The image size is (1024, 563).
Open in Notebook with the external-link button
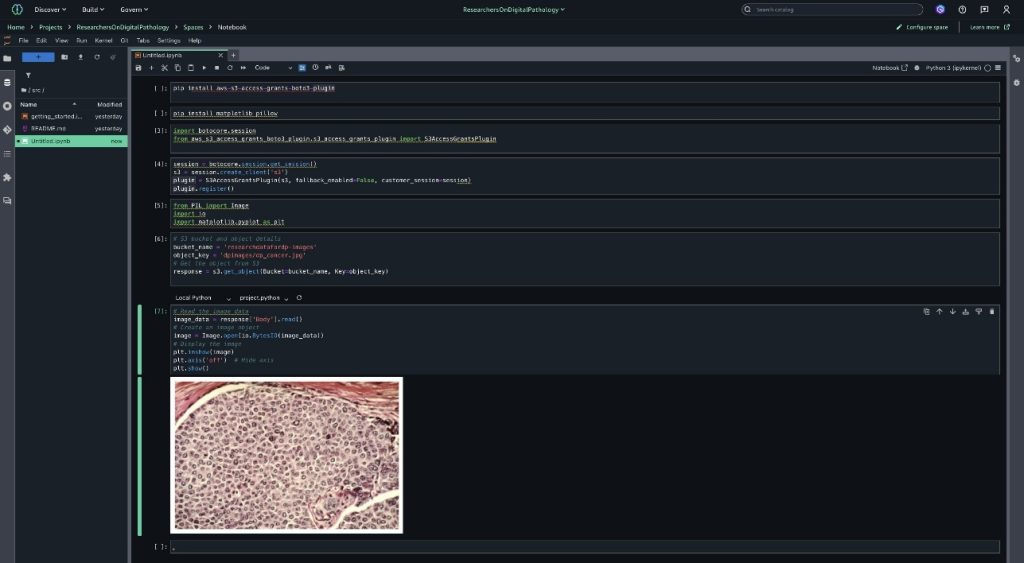point(889,68)
